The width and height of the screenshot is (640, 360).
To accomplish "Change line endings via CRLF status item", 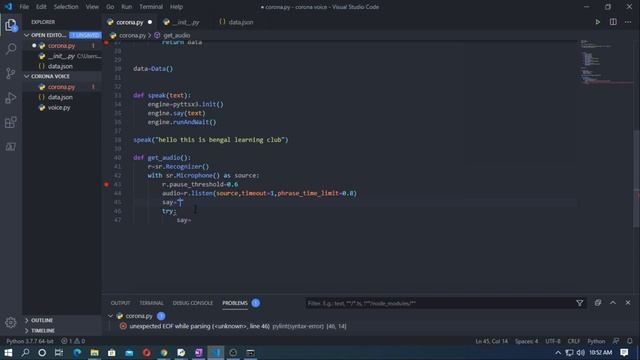I will tap(574, 341).
